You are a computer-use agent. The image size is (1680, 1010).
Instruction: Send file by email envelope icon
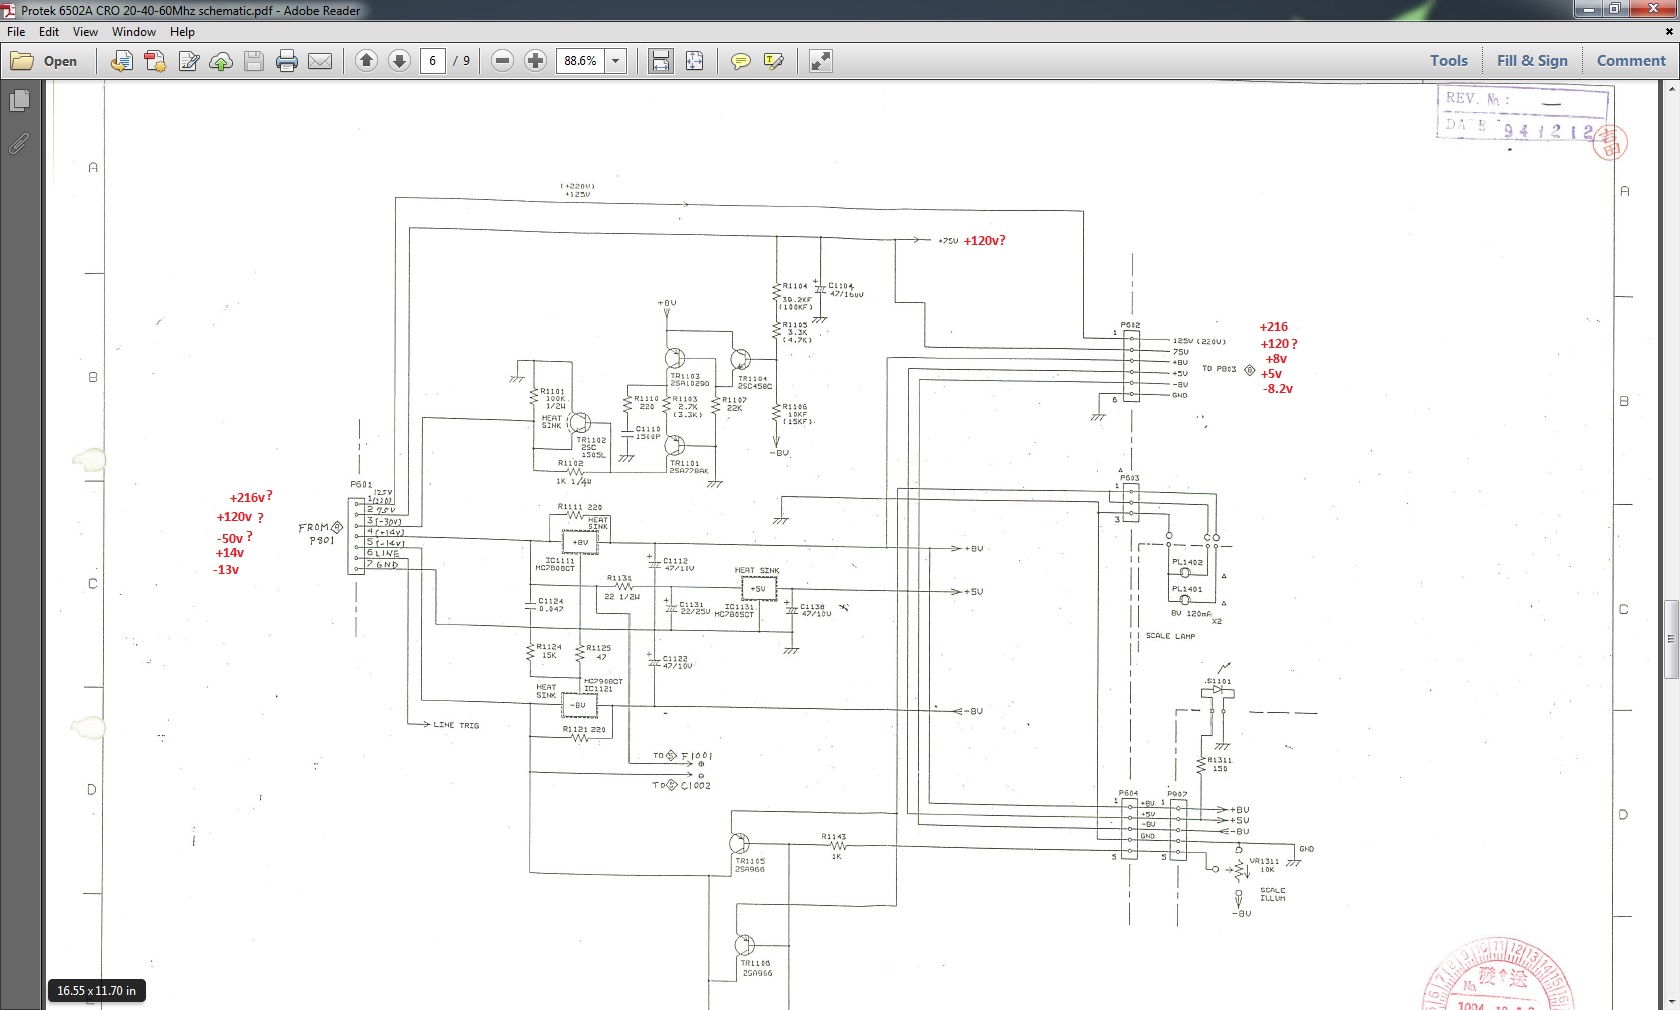(320, 61)
